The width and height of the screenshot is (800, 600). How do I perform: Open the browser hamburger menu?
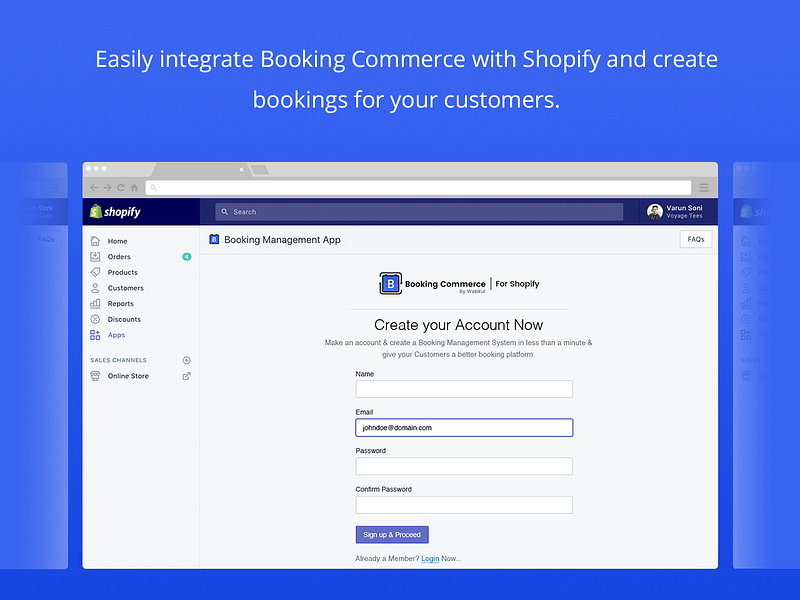click(704, 188)
